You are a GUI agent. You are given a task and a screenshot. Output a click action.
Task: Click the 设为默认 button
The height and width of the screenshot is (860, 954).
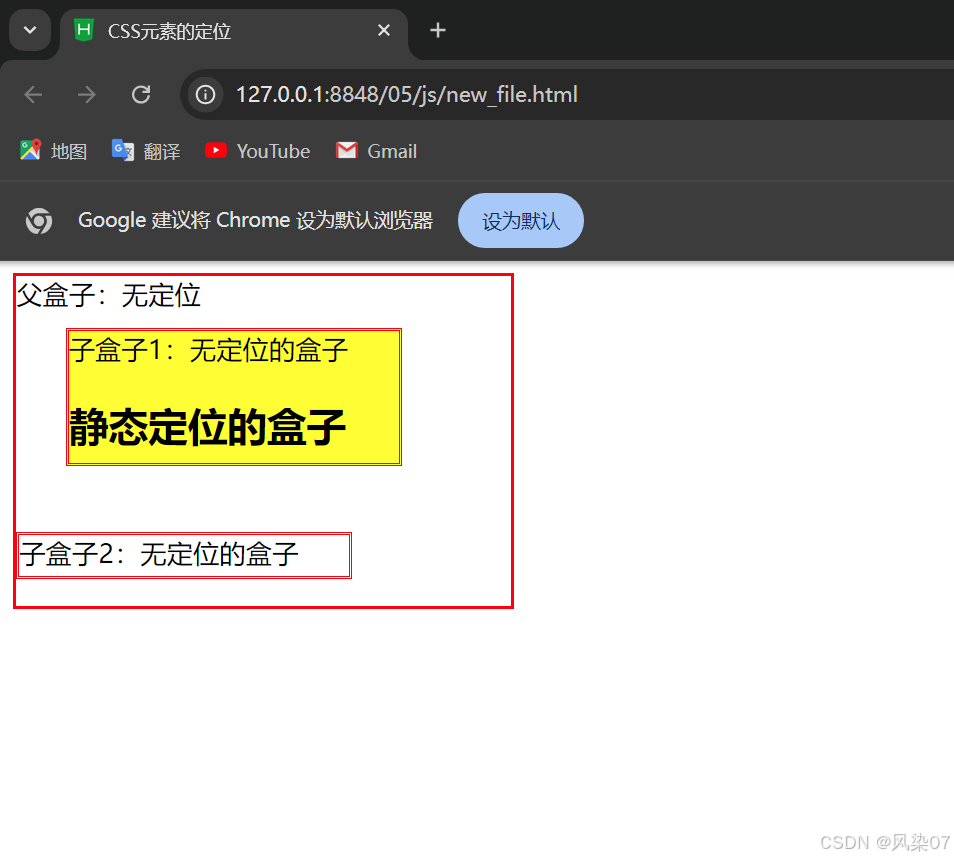[521, 221]
